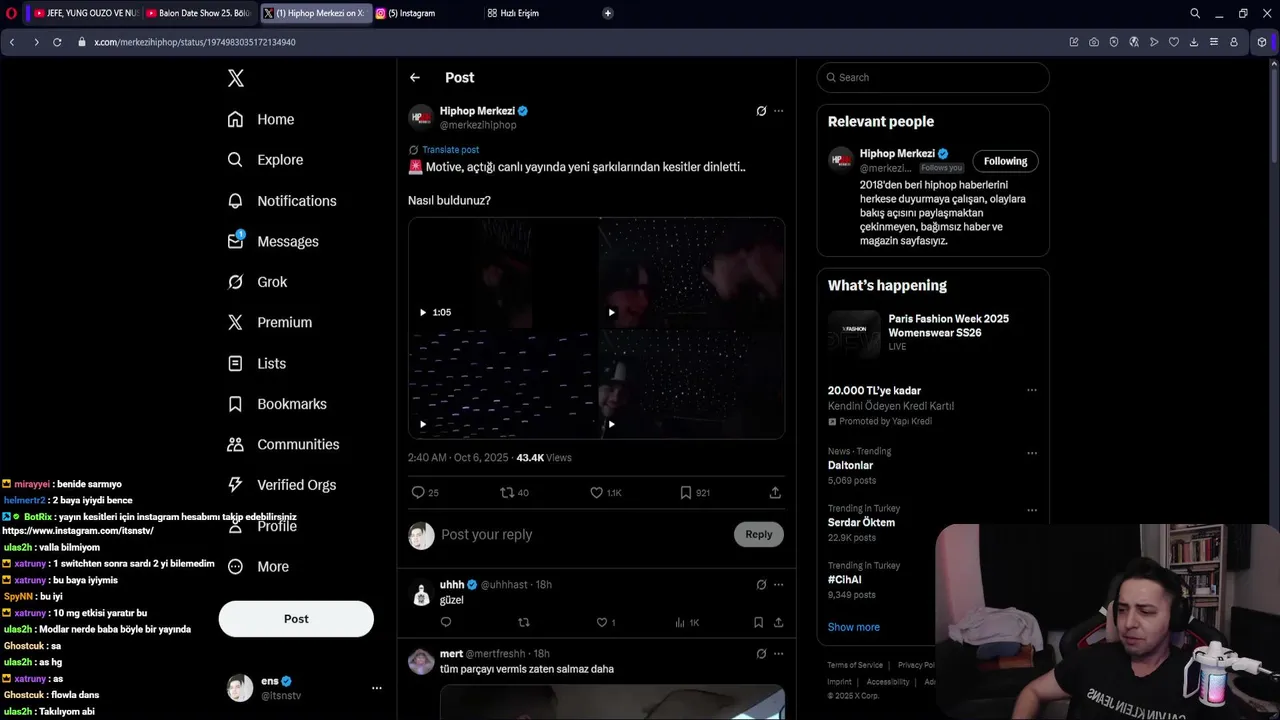Click the browser address bar URL

(x=195, y=42)
